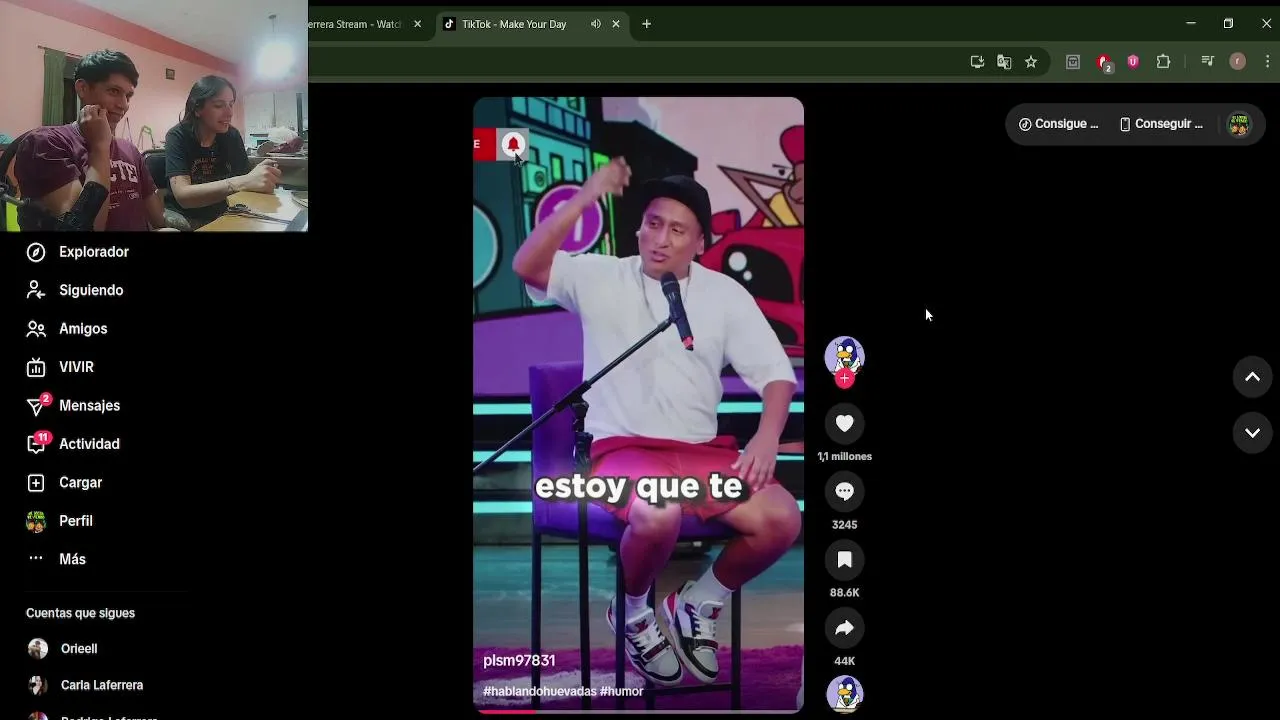Image resolution: width=1280 pixels, height=720 pixels.
Task: Go to Siguiendo feed
Action: tap(74, 290)
